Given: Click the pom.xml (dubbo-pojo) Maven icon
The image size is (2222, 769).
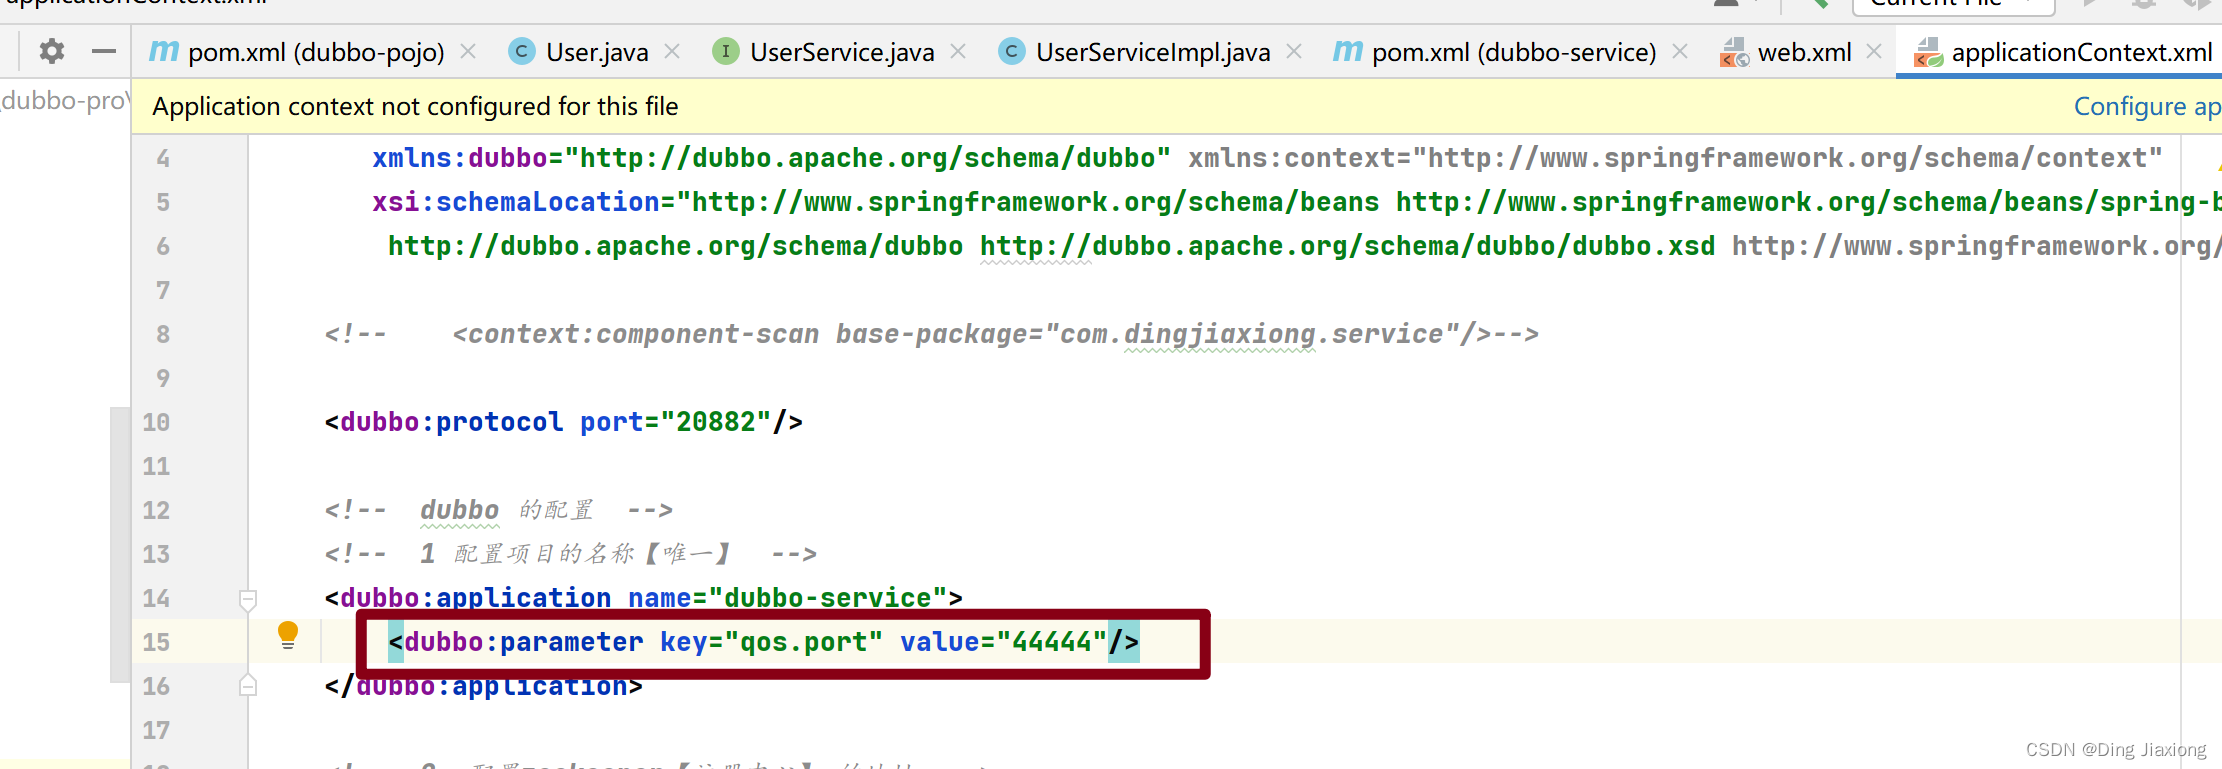Looking at the screenshot, I should pos(164,51).
